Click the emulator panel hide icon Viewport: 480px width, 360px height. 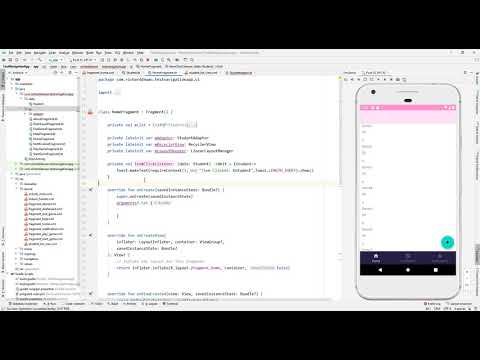tap(472, 72)
